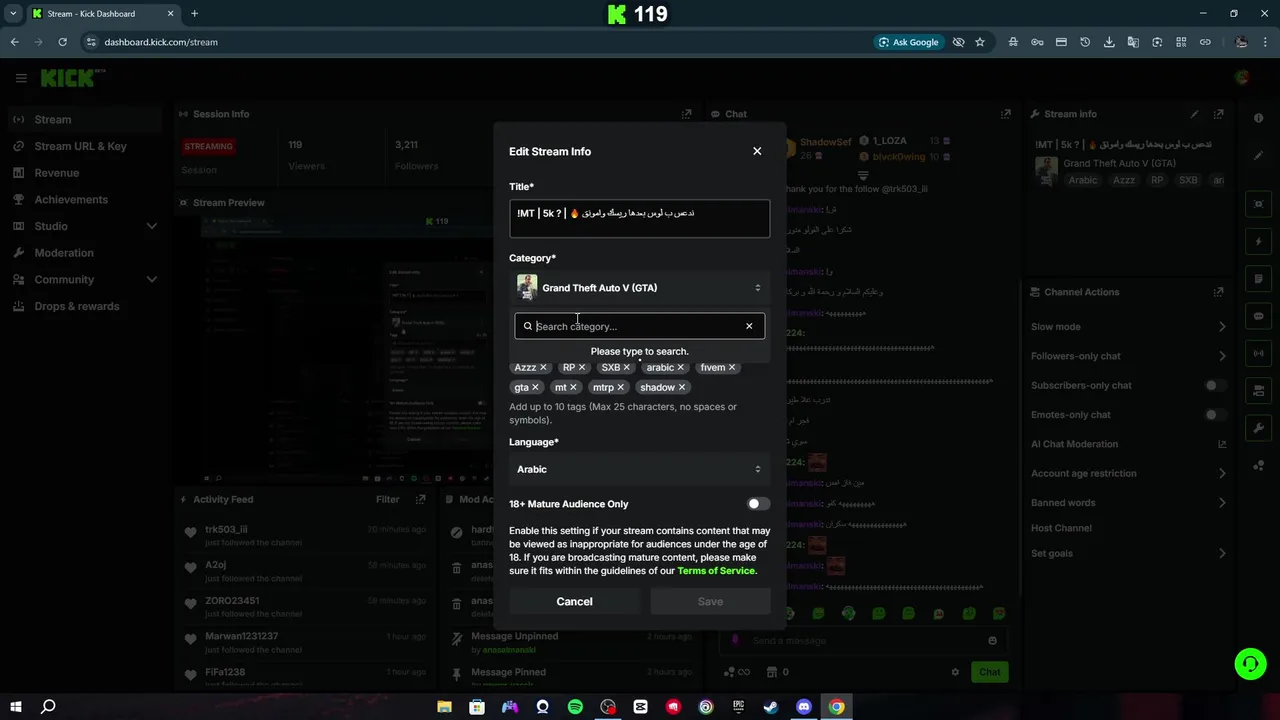1280x720 pixels.
Task: Remove the shadow tag
Action: (x=682, y=388)
